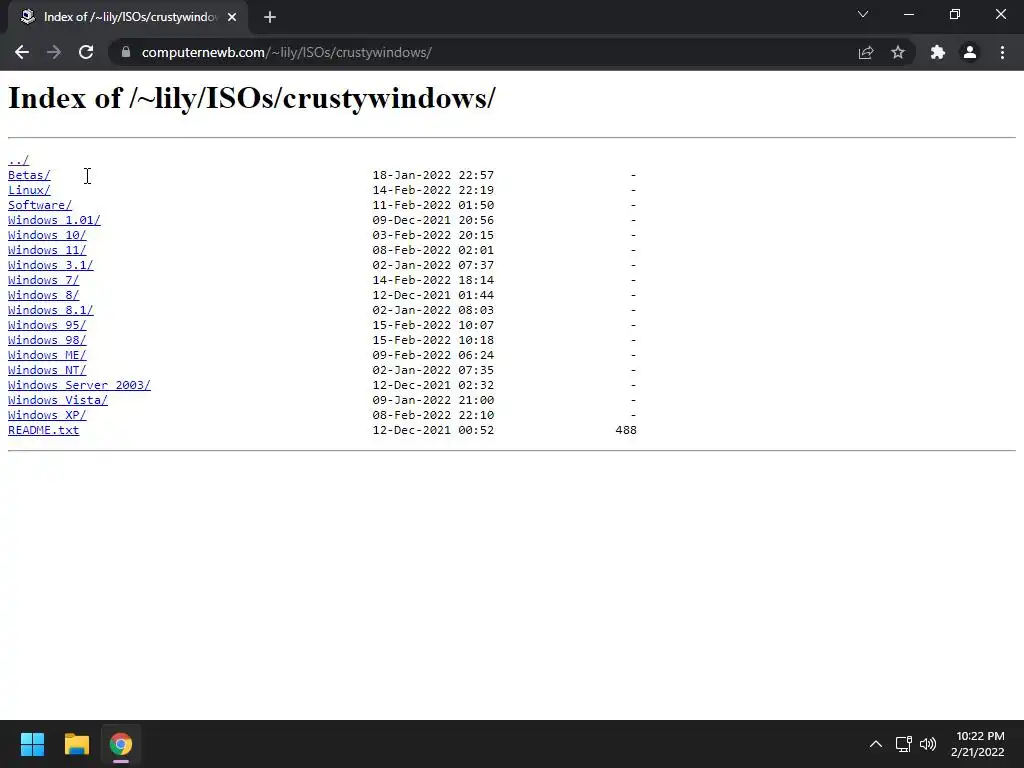Open the Windows Server 2003/ folder link
The height and width of the screenshot is (768, 1024).
[x=80, y=385]
